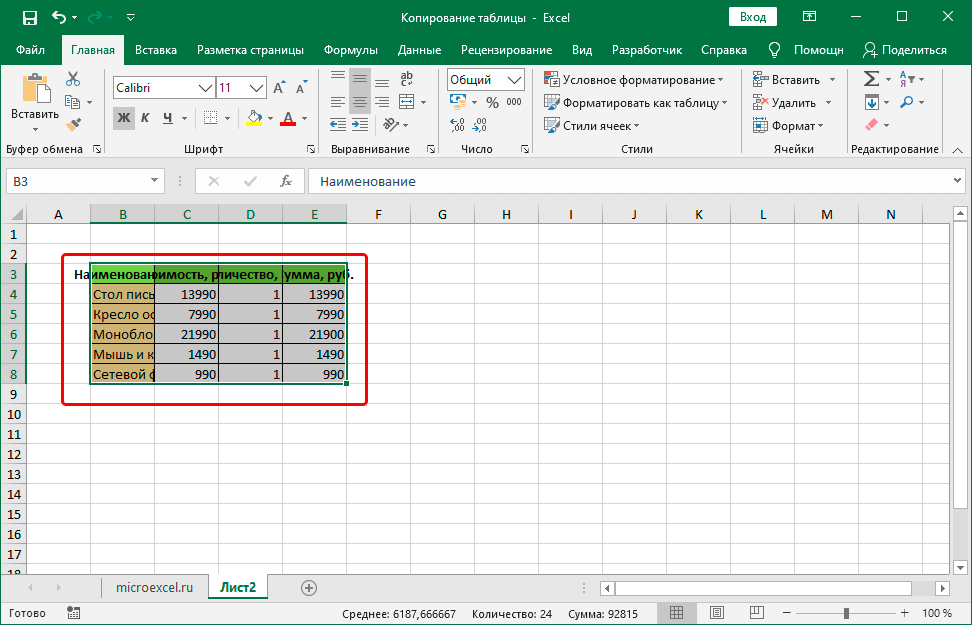This screenshot has width=972, height=625.
Task: Select the microexcel.ru sheet tab
Action: pyautogui.click(x=154, y=587)
